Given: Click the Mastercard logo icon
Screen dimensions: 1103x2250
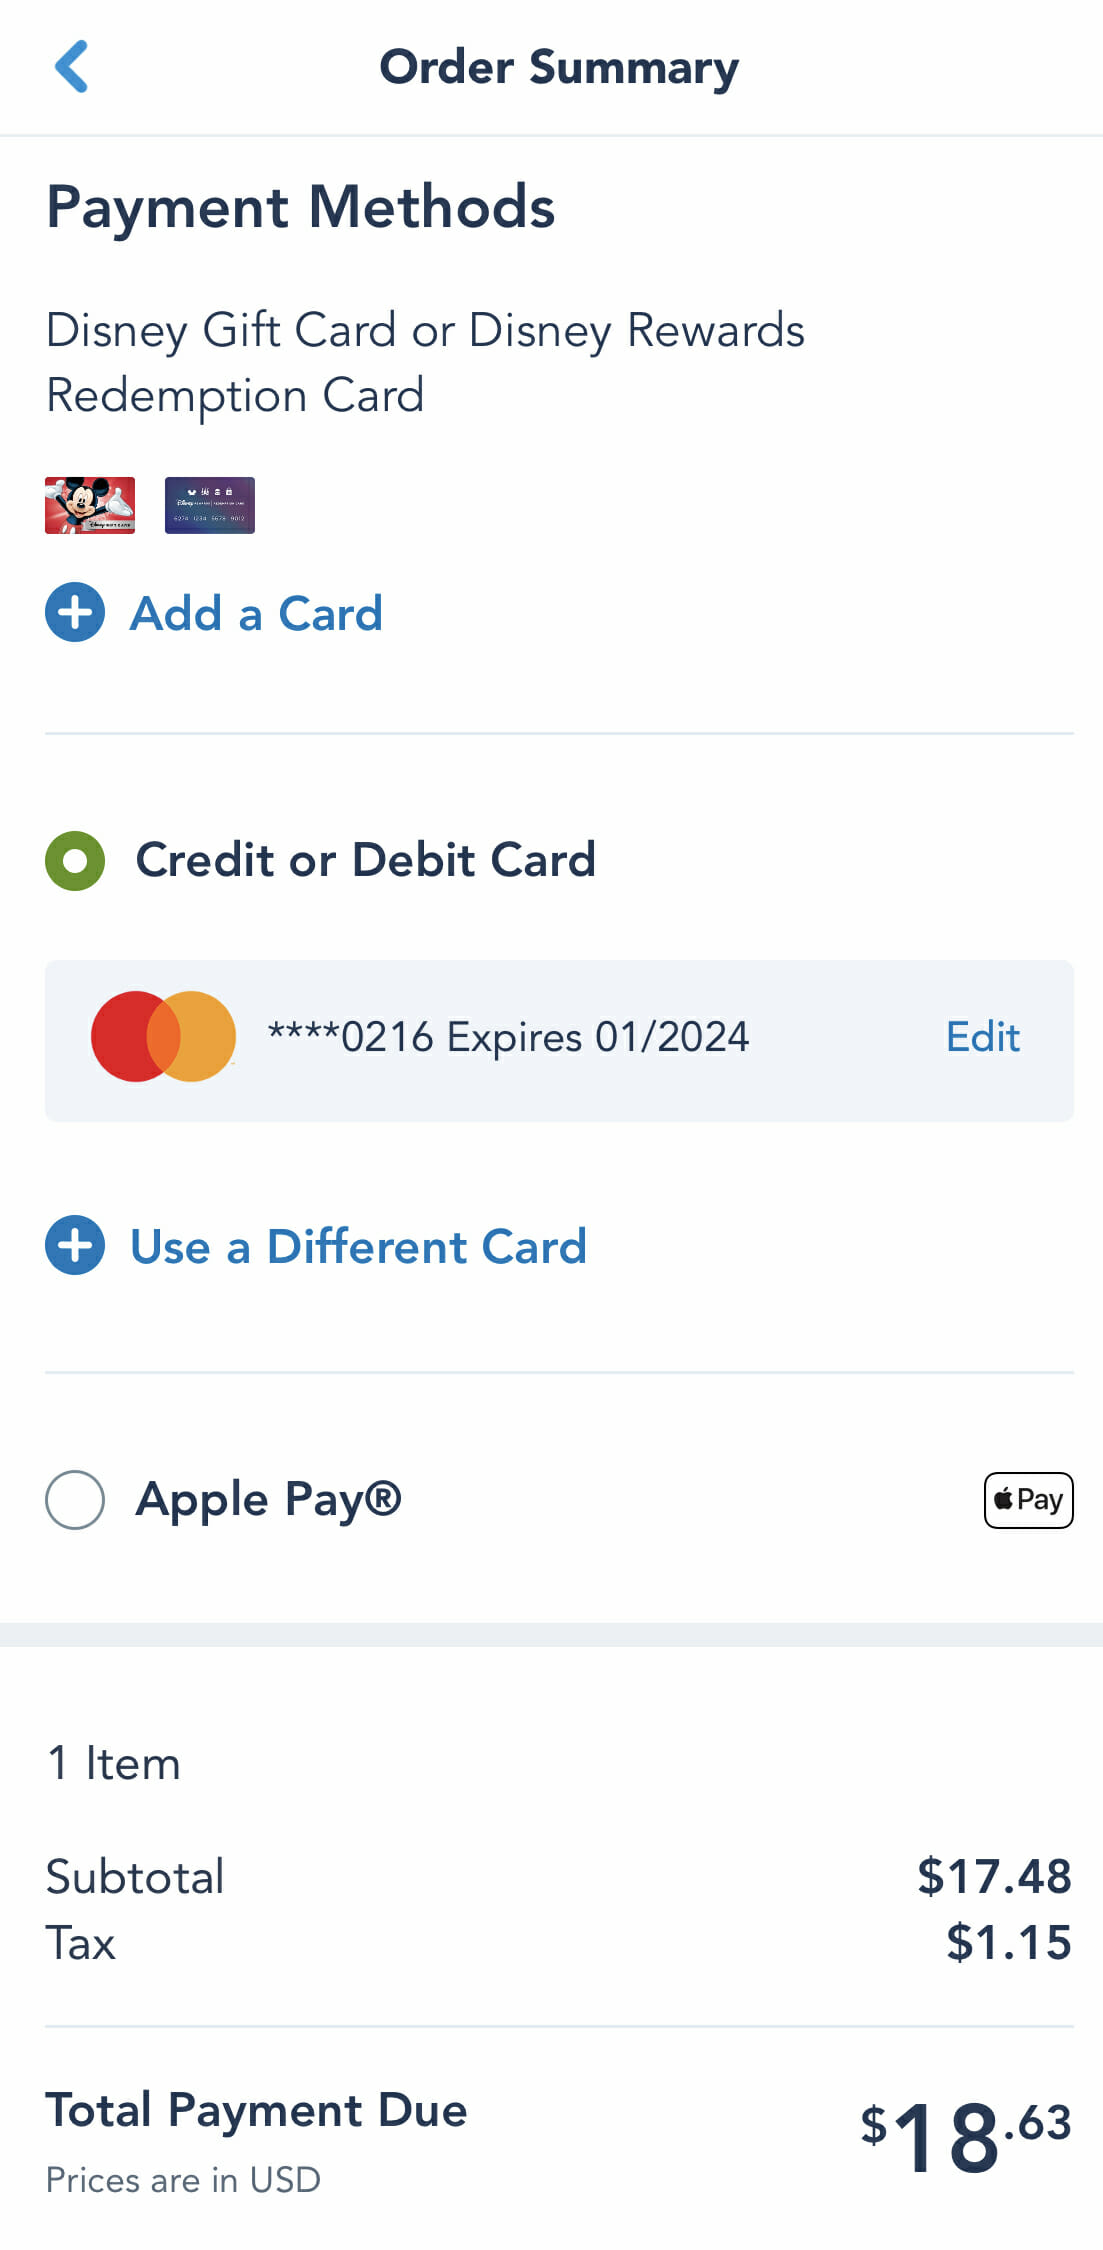Looking at the screenshot, I should tap(163, 1037).
